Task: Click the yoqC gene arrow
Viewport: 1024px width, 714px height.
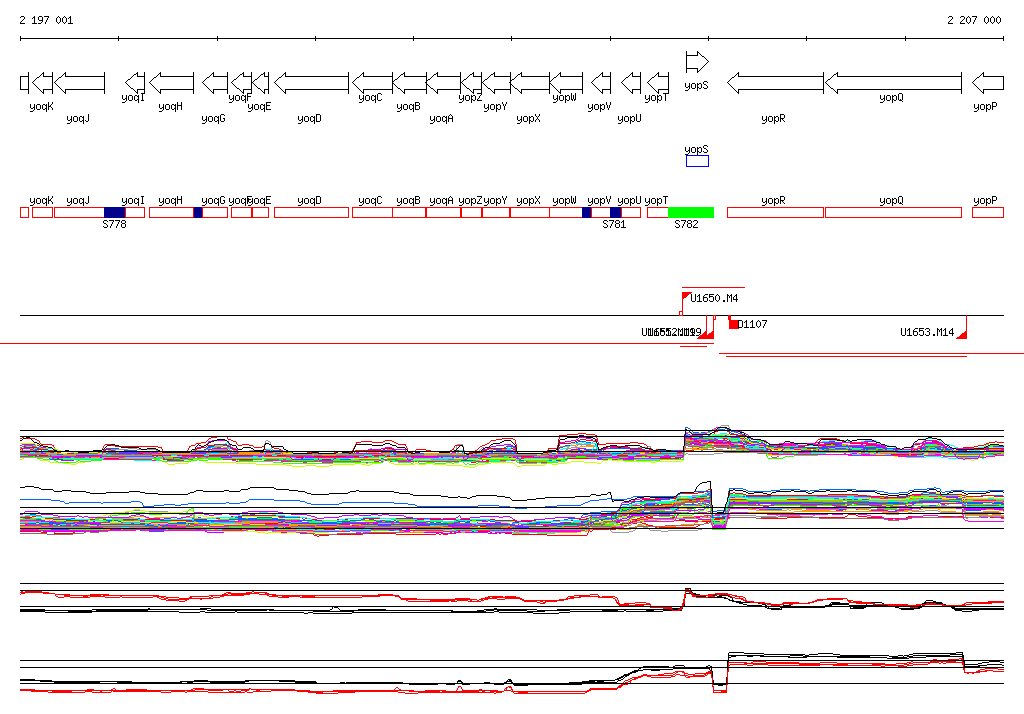Action: [x=372, y=83]
